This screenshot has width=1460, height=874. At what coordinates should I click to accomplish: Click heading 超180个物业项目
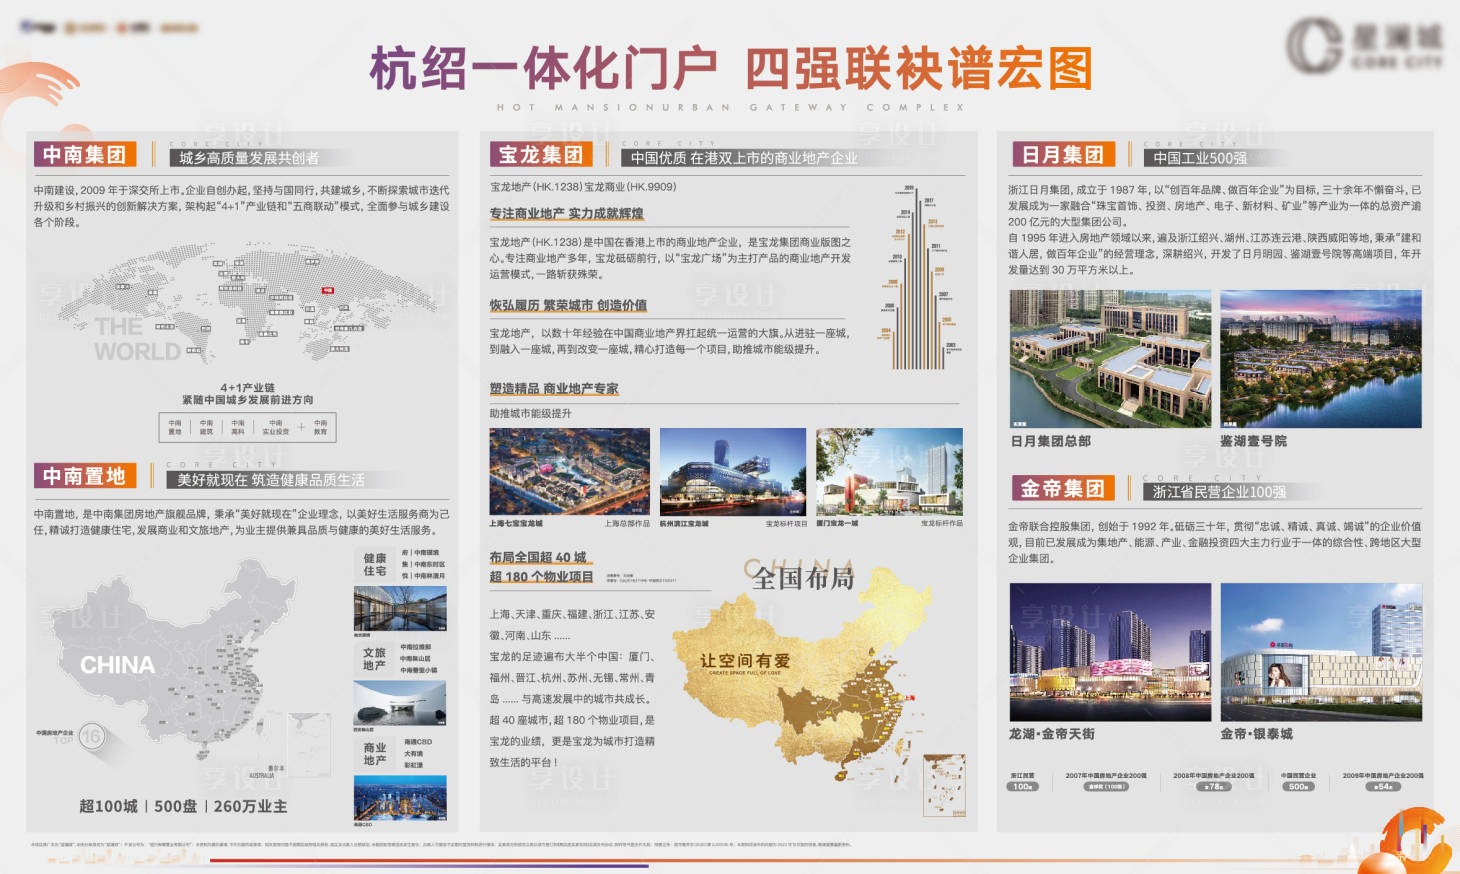(541, 577)
